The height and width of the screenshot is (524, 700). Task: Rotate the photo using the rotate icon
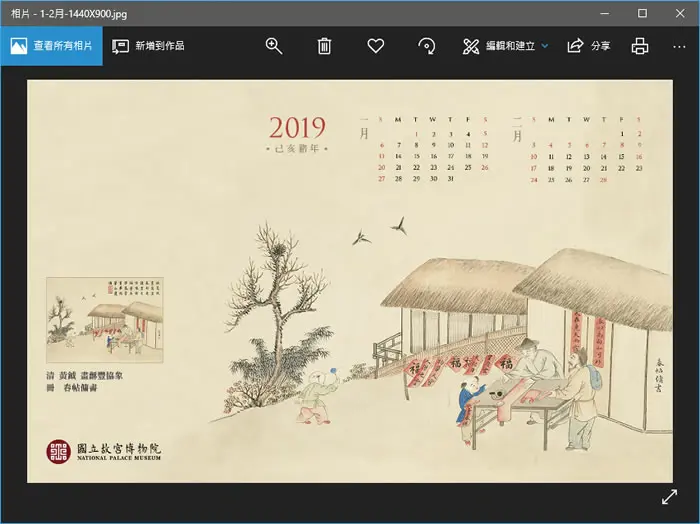tap(426, 46)
